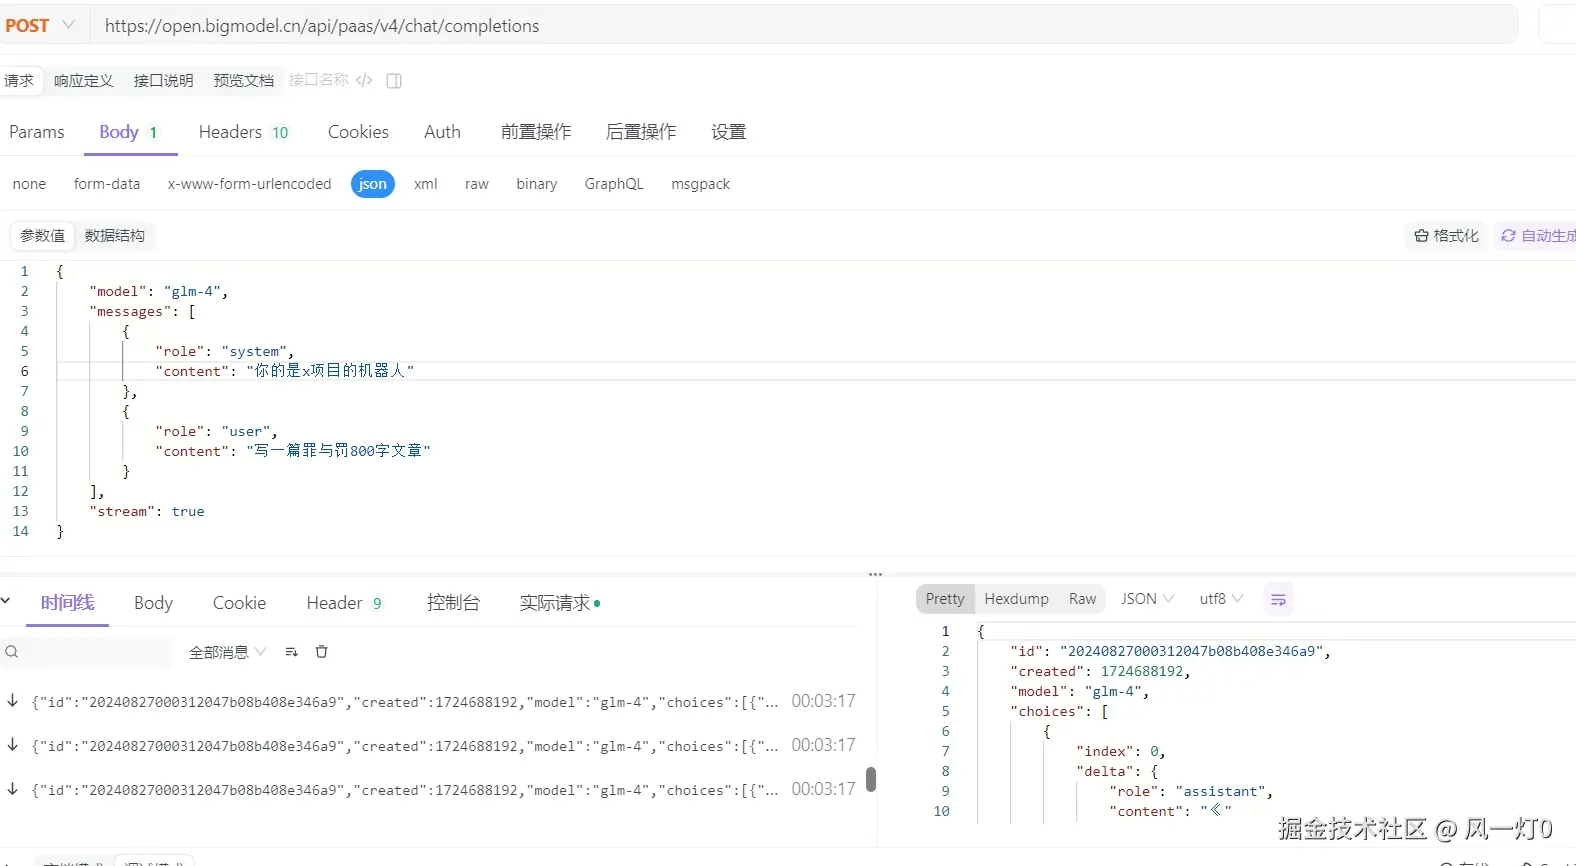Open the response Cookie tab
The height and width of the screenshot is (866, 1576).
239,603
